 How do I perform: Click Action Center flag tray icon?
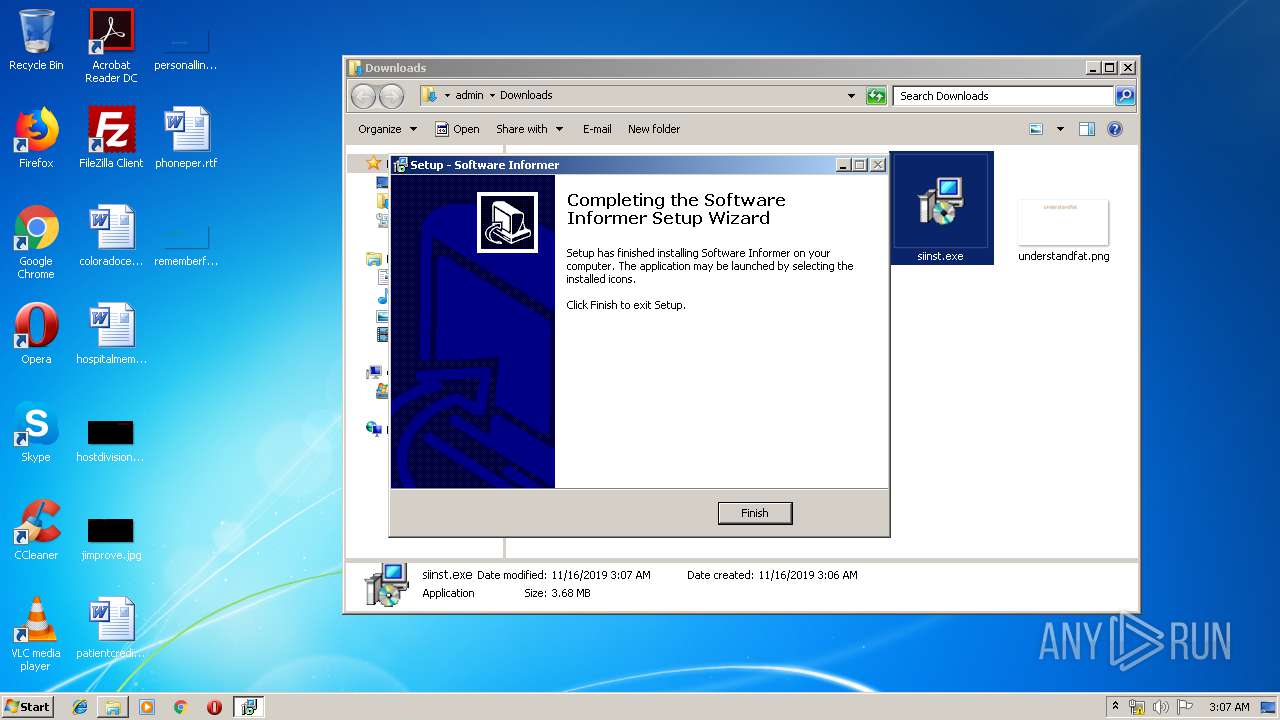[1184, 707]
